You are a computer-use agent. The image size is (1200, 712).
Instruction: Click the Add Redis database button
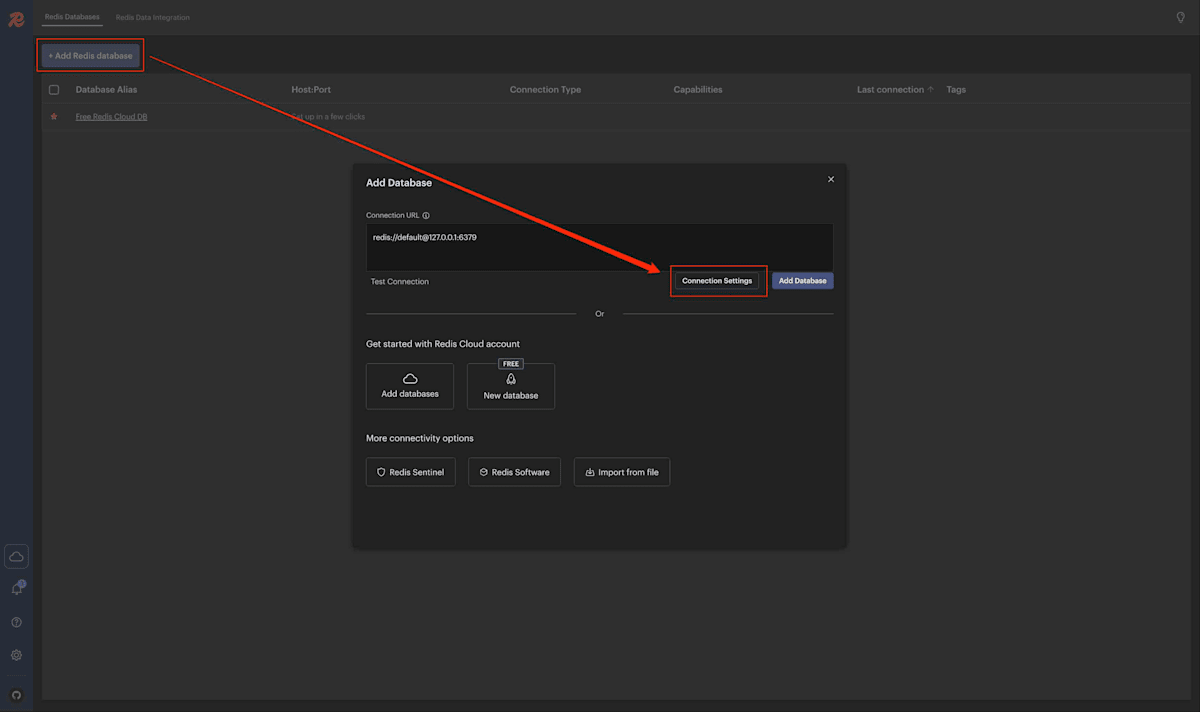coord(91,56)
